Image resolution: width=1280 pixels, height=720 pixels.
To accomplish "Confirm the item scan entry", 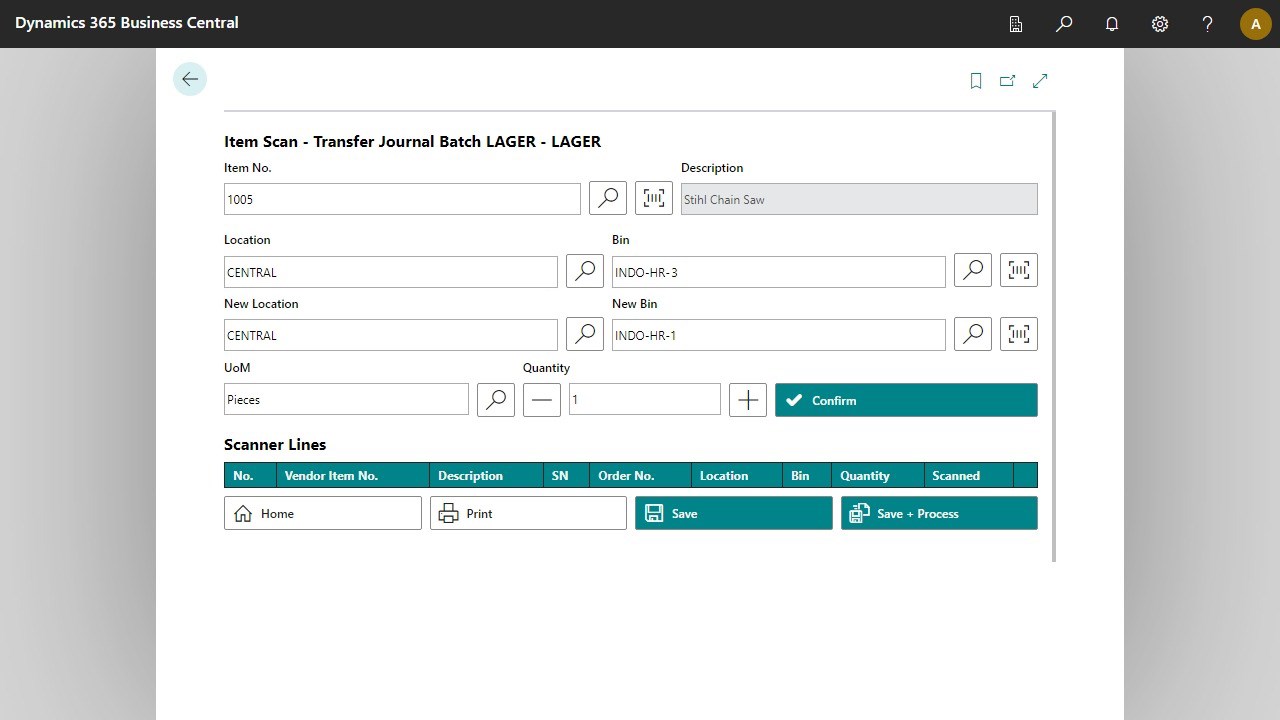I will coord(905,399).
